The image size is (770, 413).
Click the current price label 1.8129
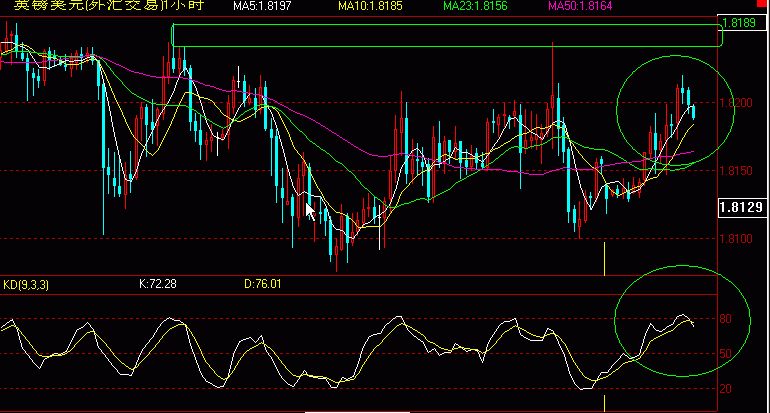742,207
